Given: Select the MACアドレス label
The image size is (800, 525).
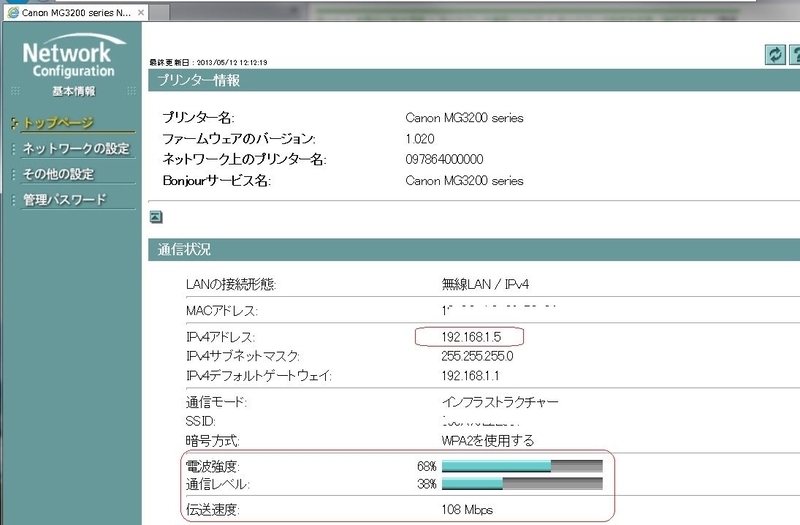Looking at the screenshot, I should 222,311.
